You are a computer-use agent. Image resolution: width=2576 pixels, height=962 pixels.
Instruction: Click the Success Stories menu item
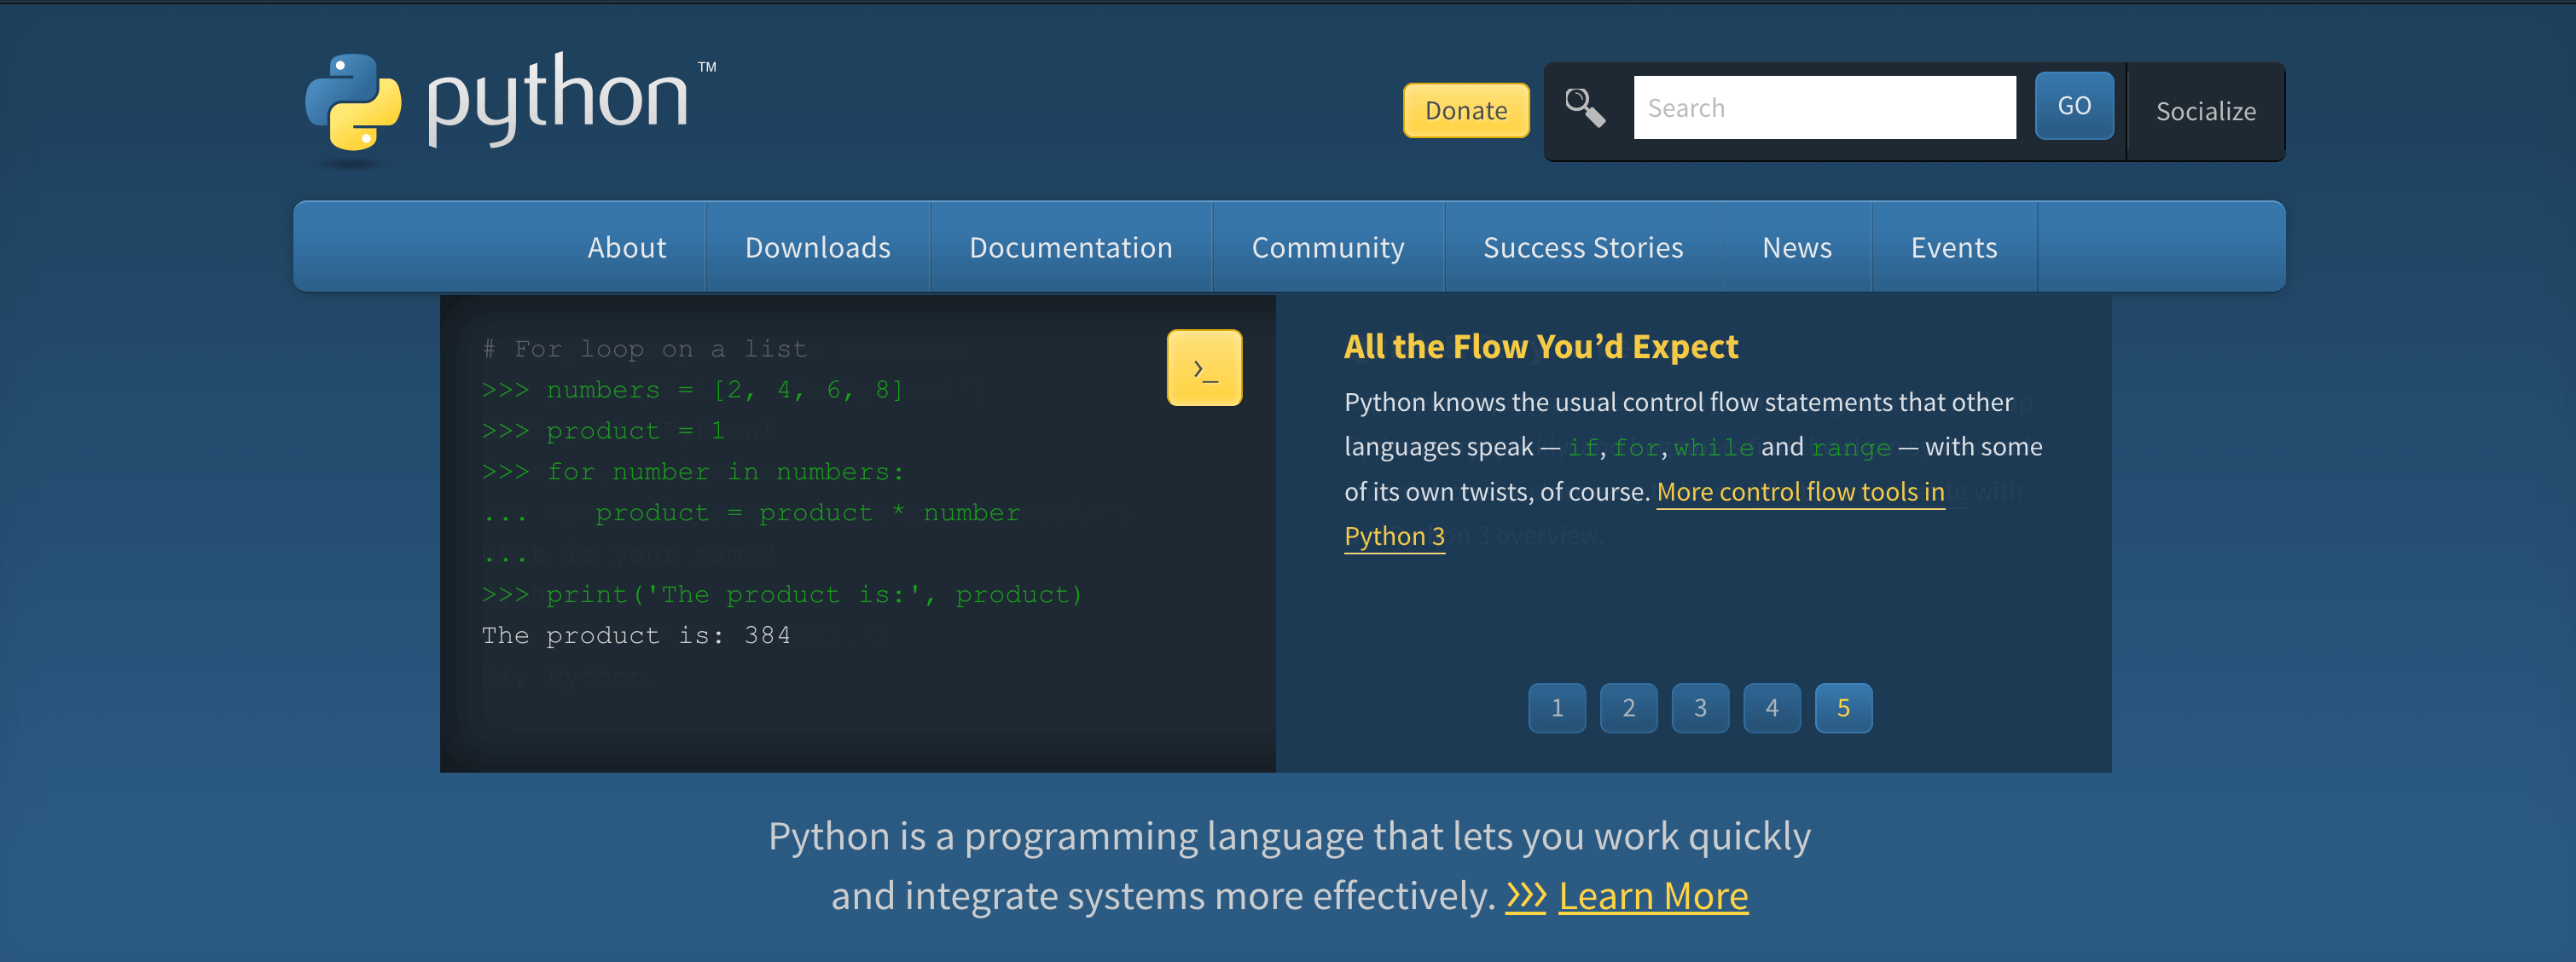tap(1582, 246)
